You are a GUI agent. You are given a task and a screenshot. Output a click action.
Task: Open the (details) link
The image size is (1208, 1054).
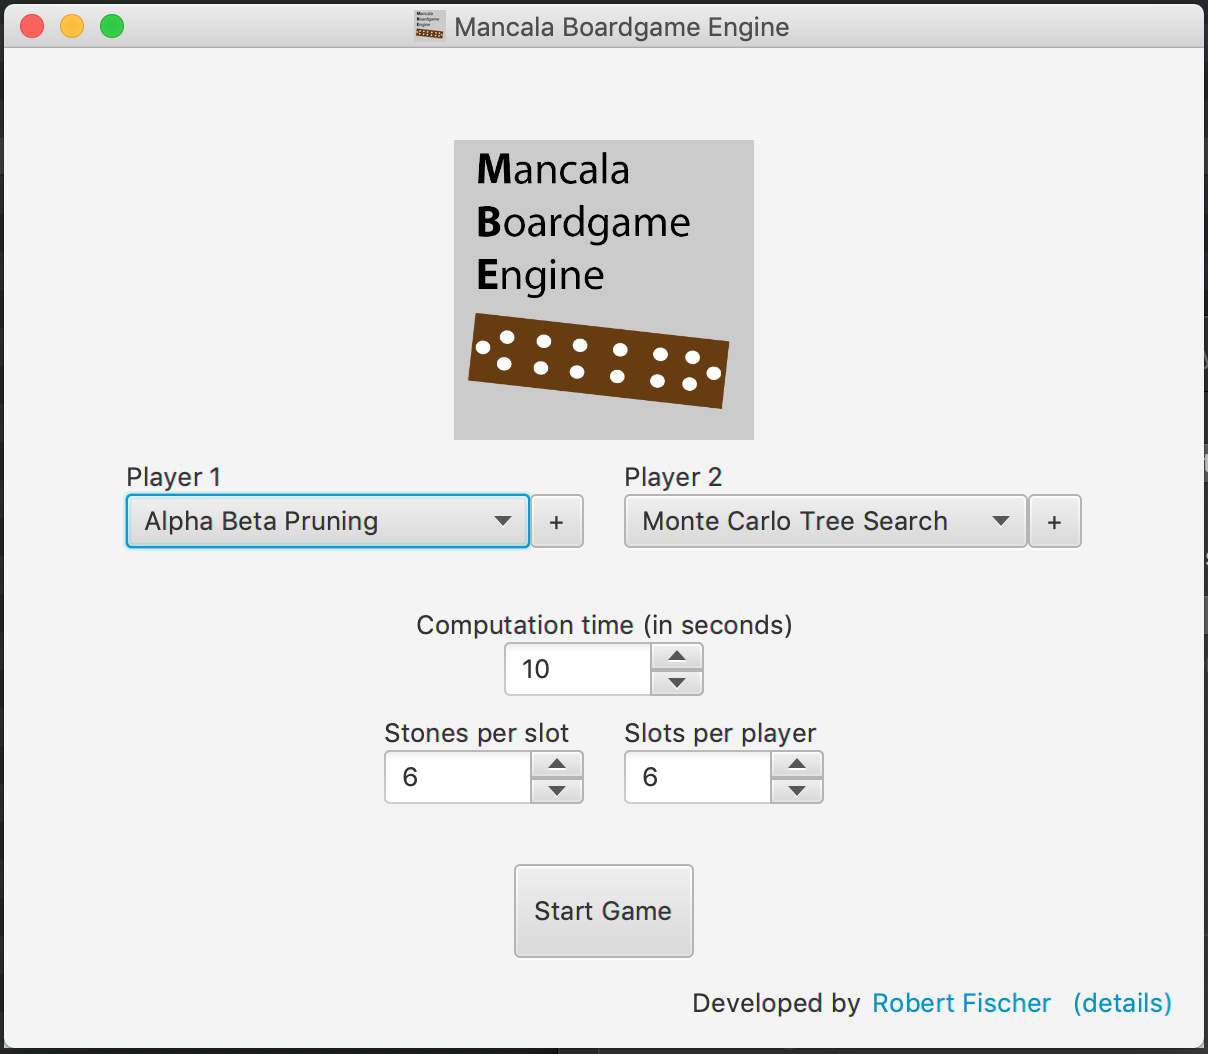(1122, 1003)
